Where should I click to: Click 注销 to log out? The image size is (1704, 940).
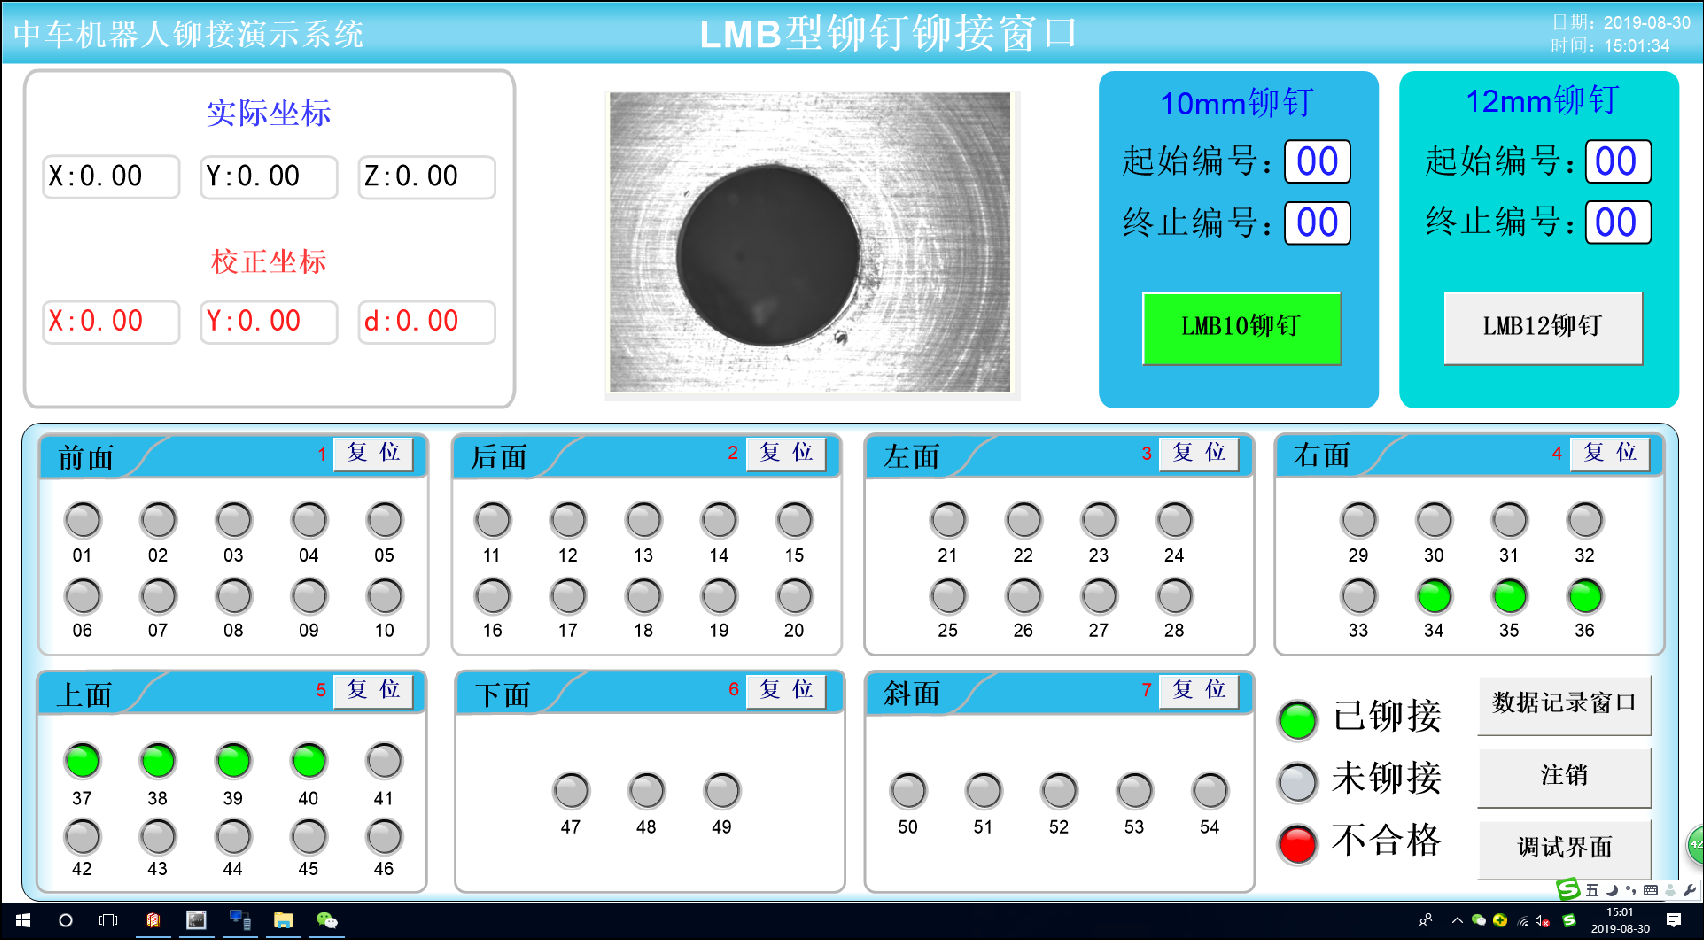1564,776
